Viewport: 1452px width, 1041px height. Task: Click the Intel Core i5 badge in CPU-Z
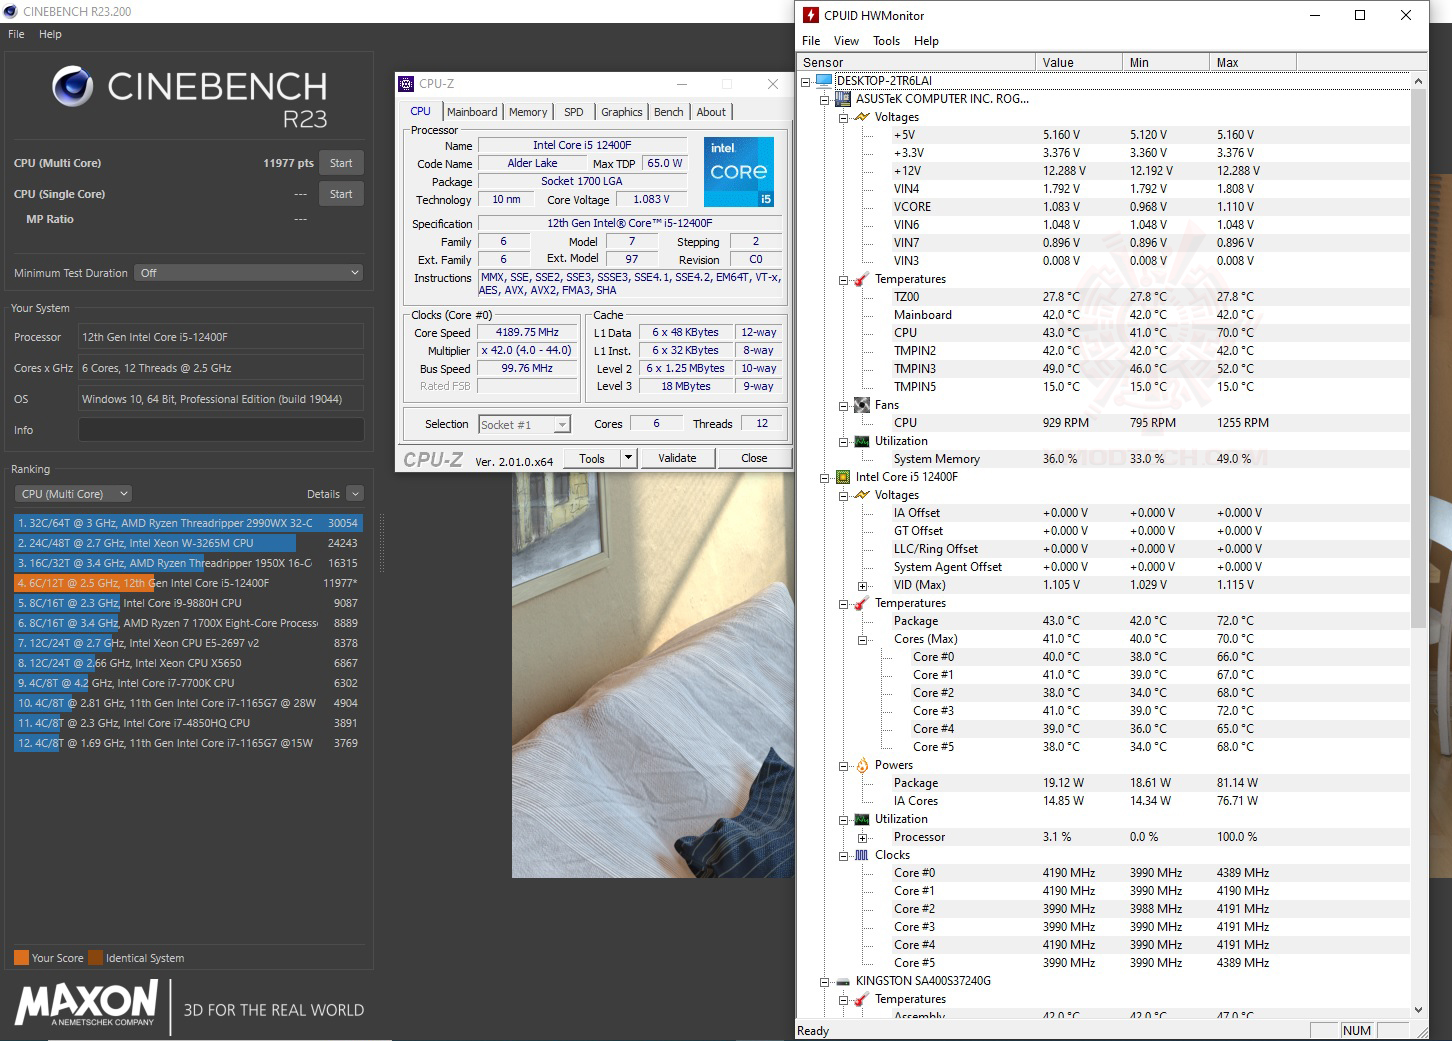point(739,171)
